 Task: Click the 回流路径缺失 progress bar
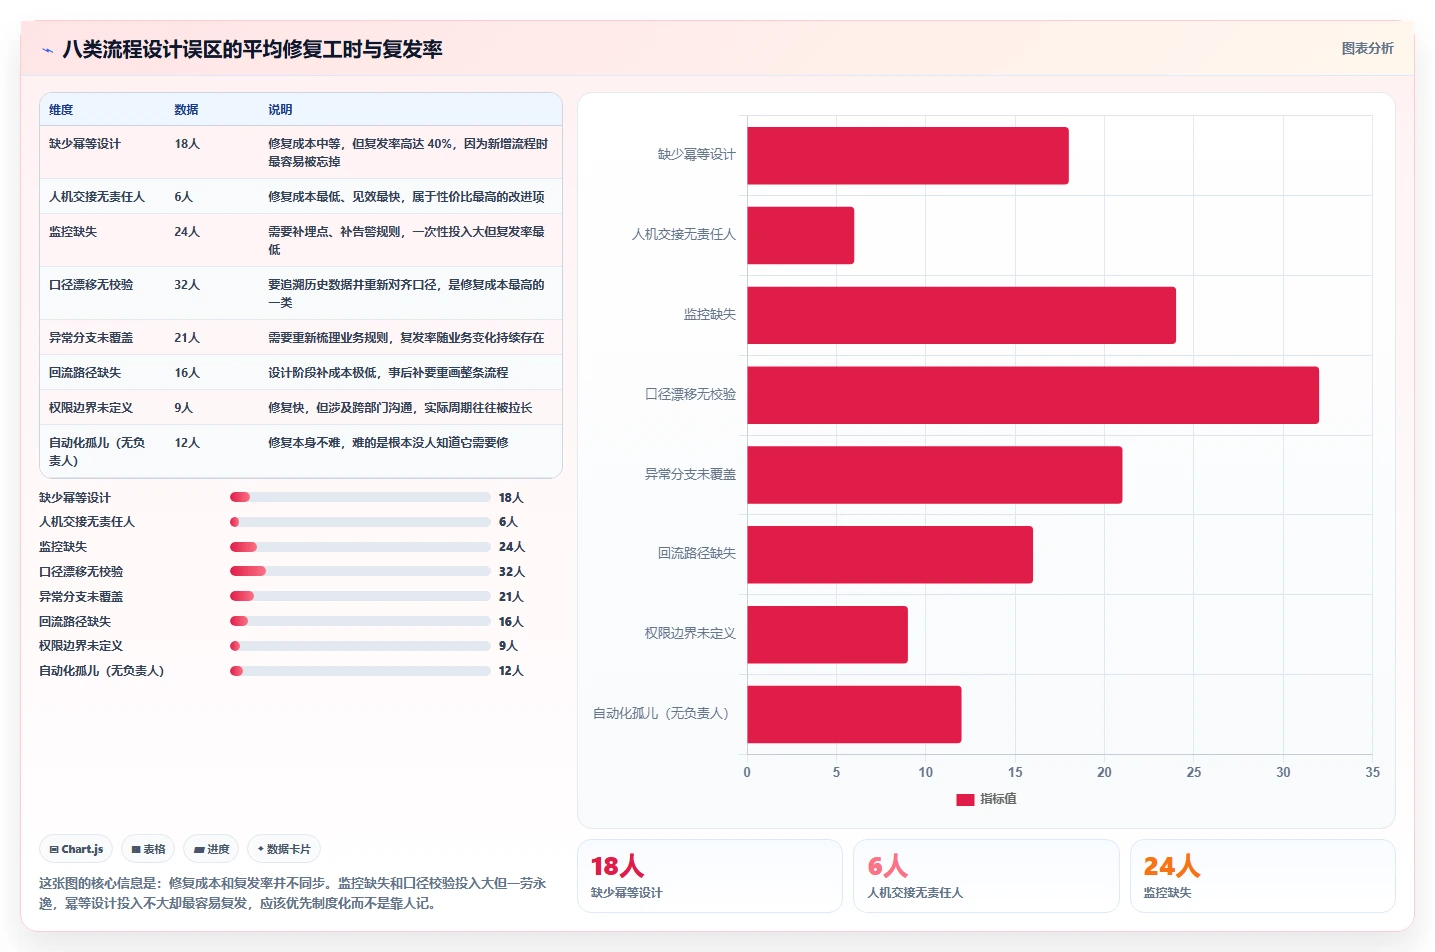(360, 621)
